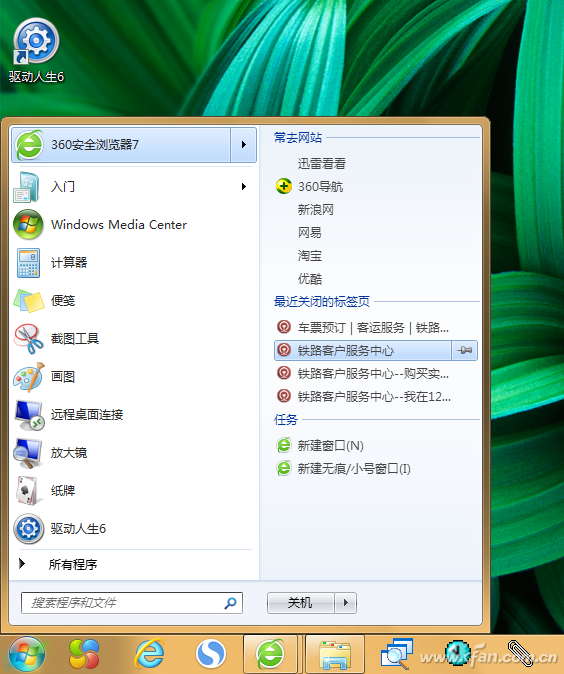Open the 驱动人生6 desktop shortcut icon
The height and width of the screenshot is (674, 564).
click(x=36, y=51)
